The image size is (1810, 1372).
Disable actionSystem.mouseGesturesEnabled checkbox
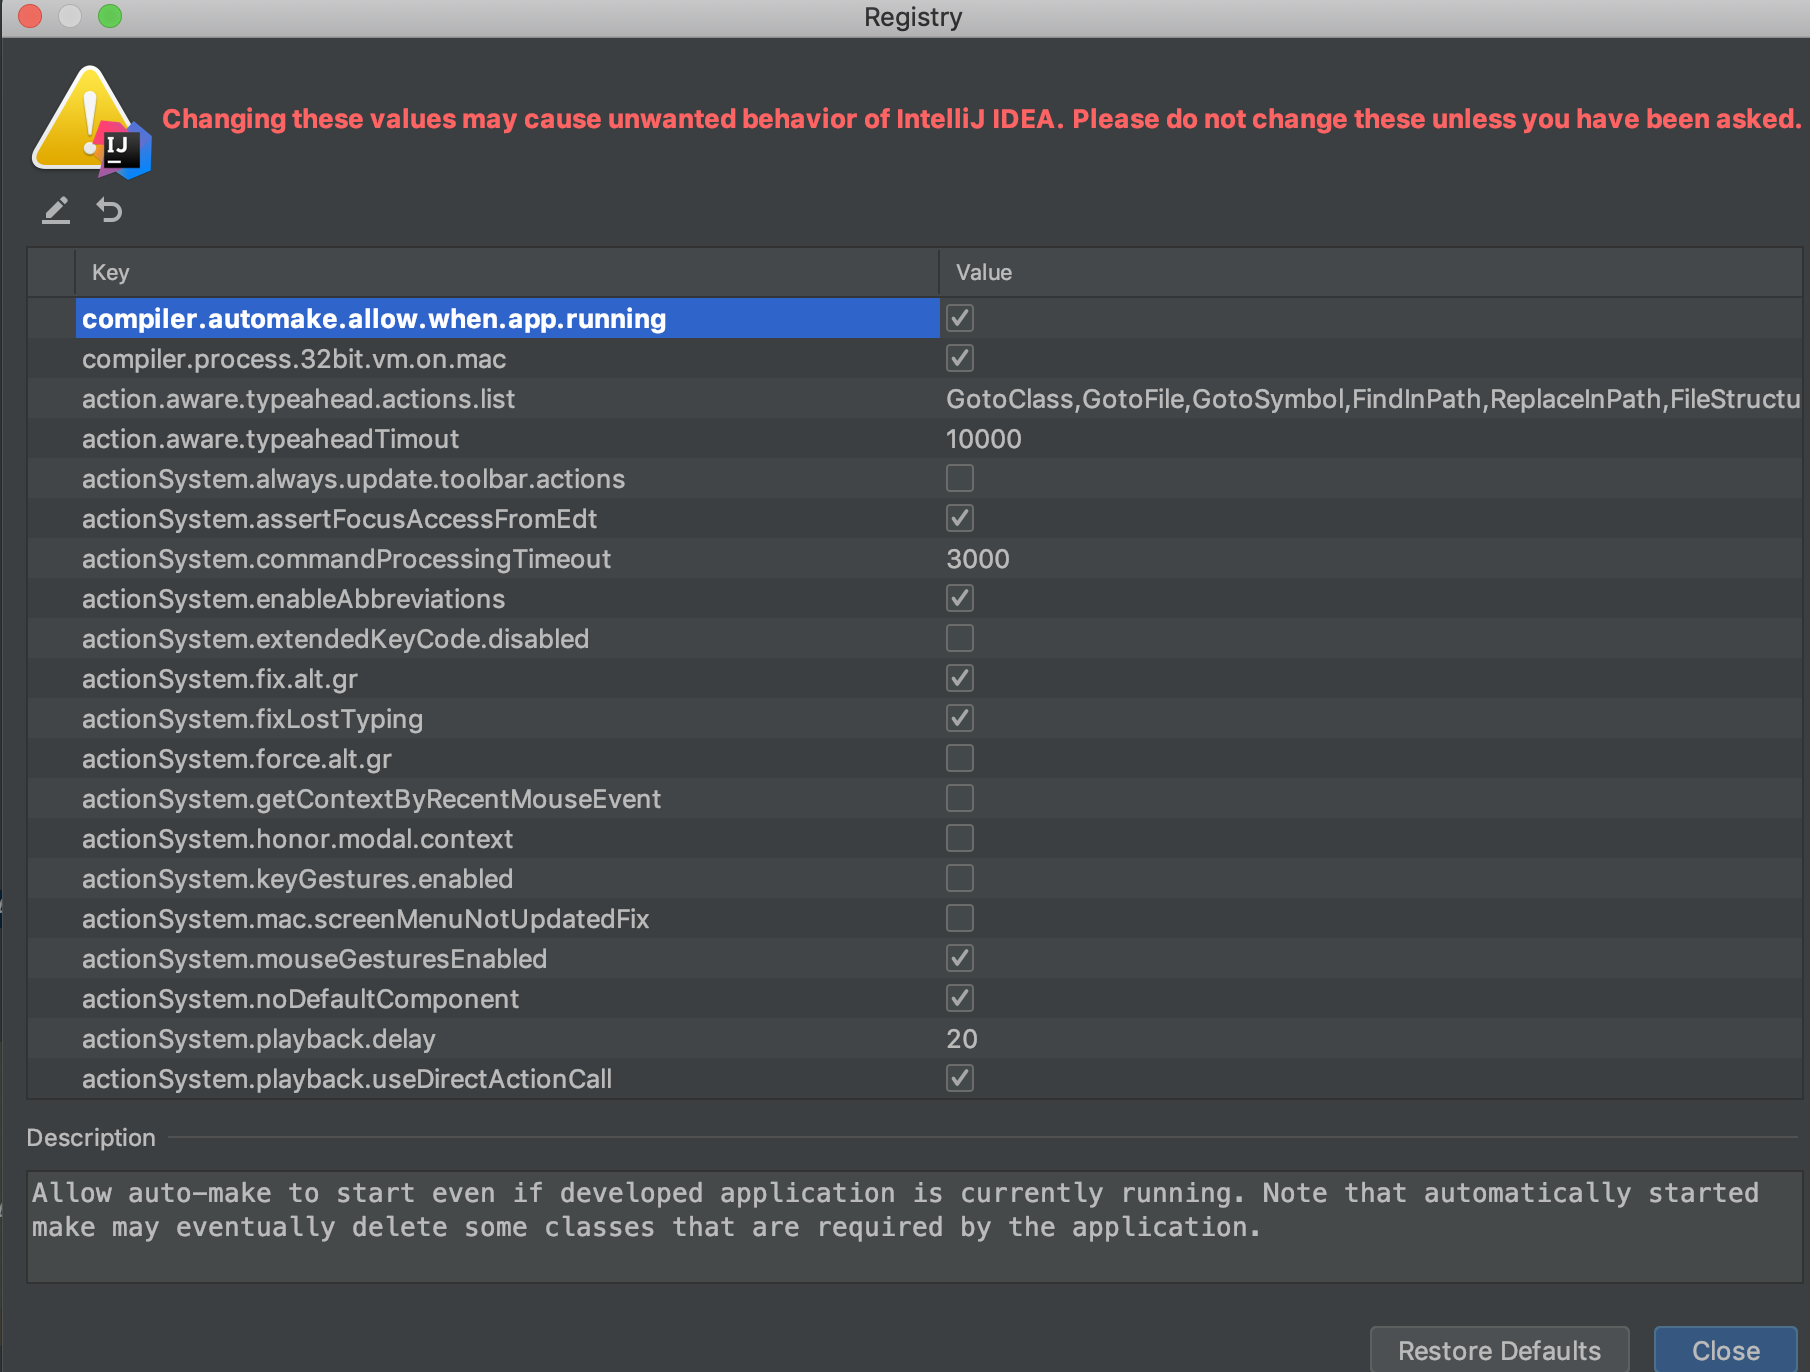coord(960,958)
